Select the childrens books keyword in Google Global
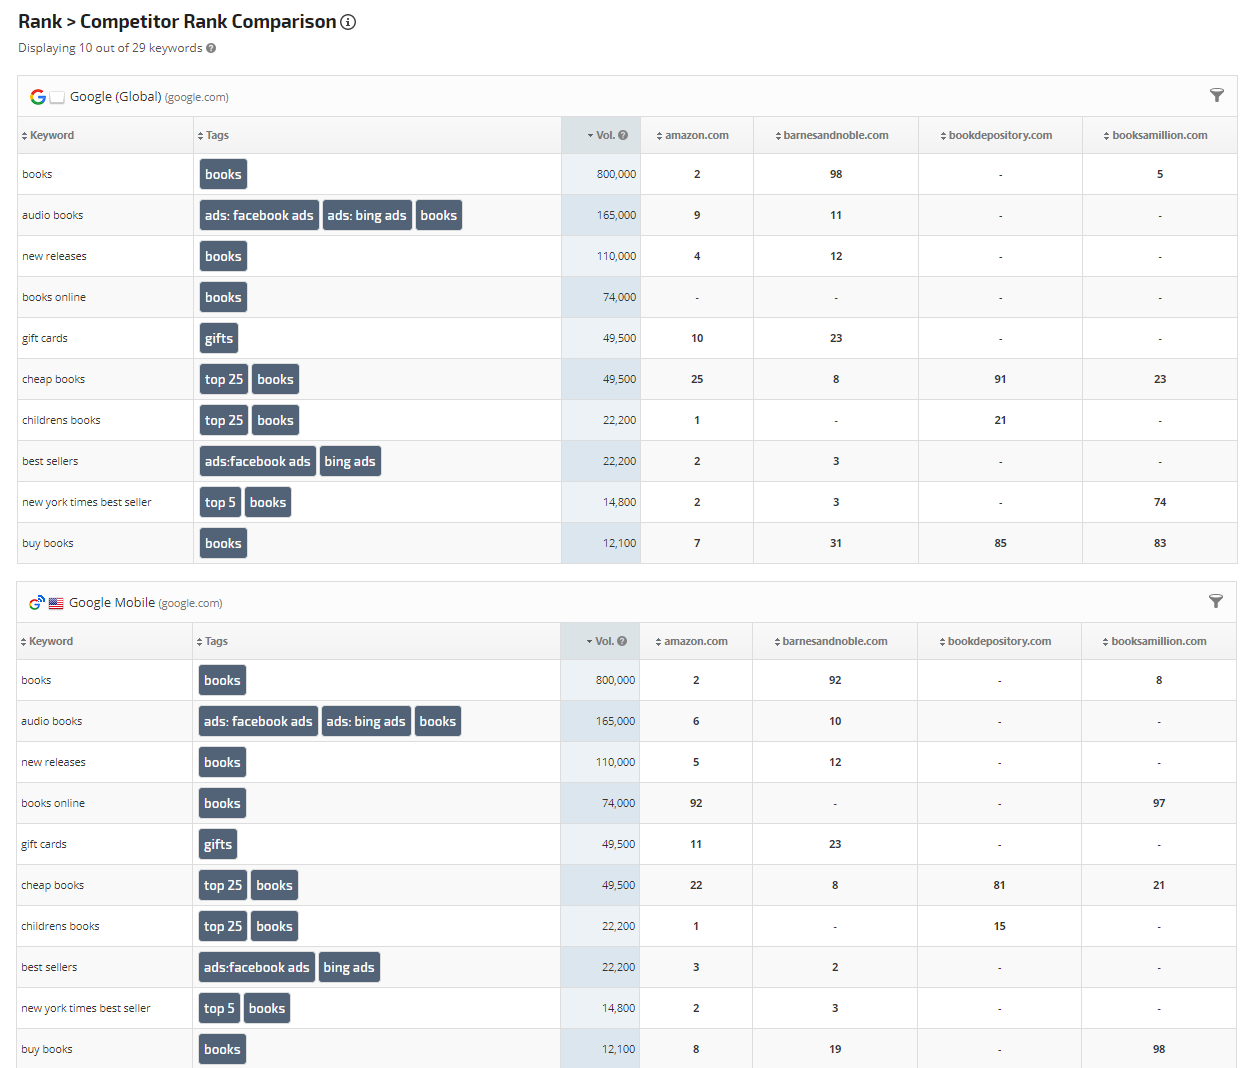Viewport: 1251px width, 1068px height. coord(61,421)
